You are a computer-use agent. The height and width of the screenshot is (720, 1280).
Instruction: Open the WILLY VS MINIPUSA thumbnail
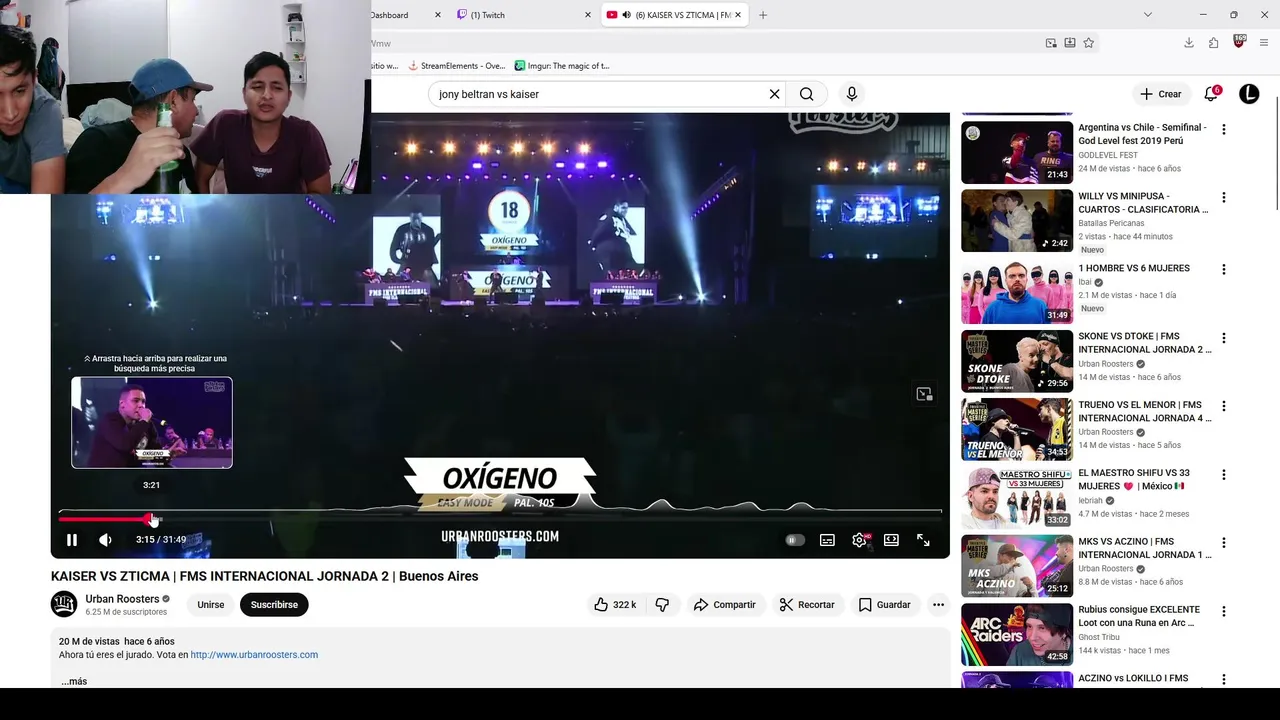(x=1017, y=221)
